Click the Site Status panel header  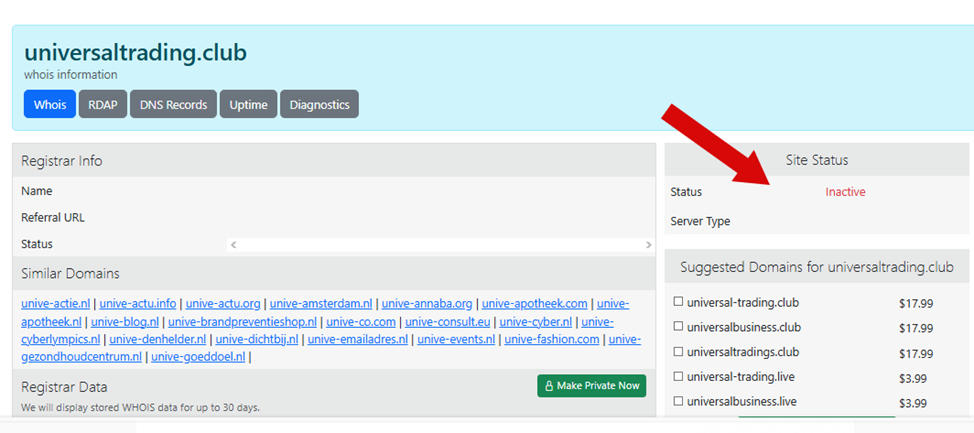coord(817,160)
